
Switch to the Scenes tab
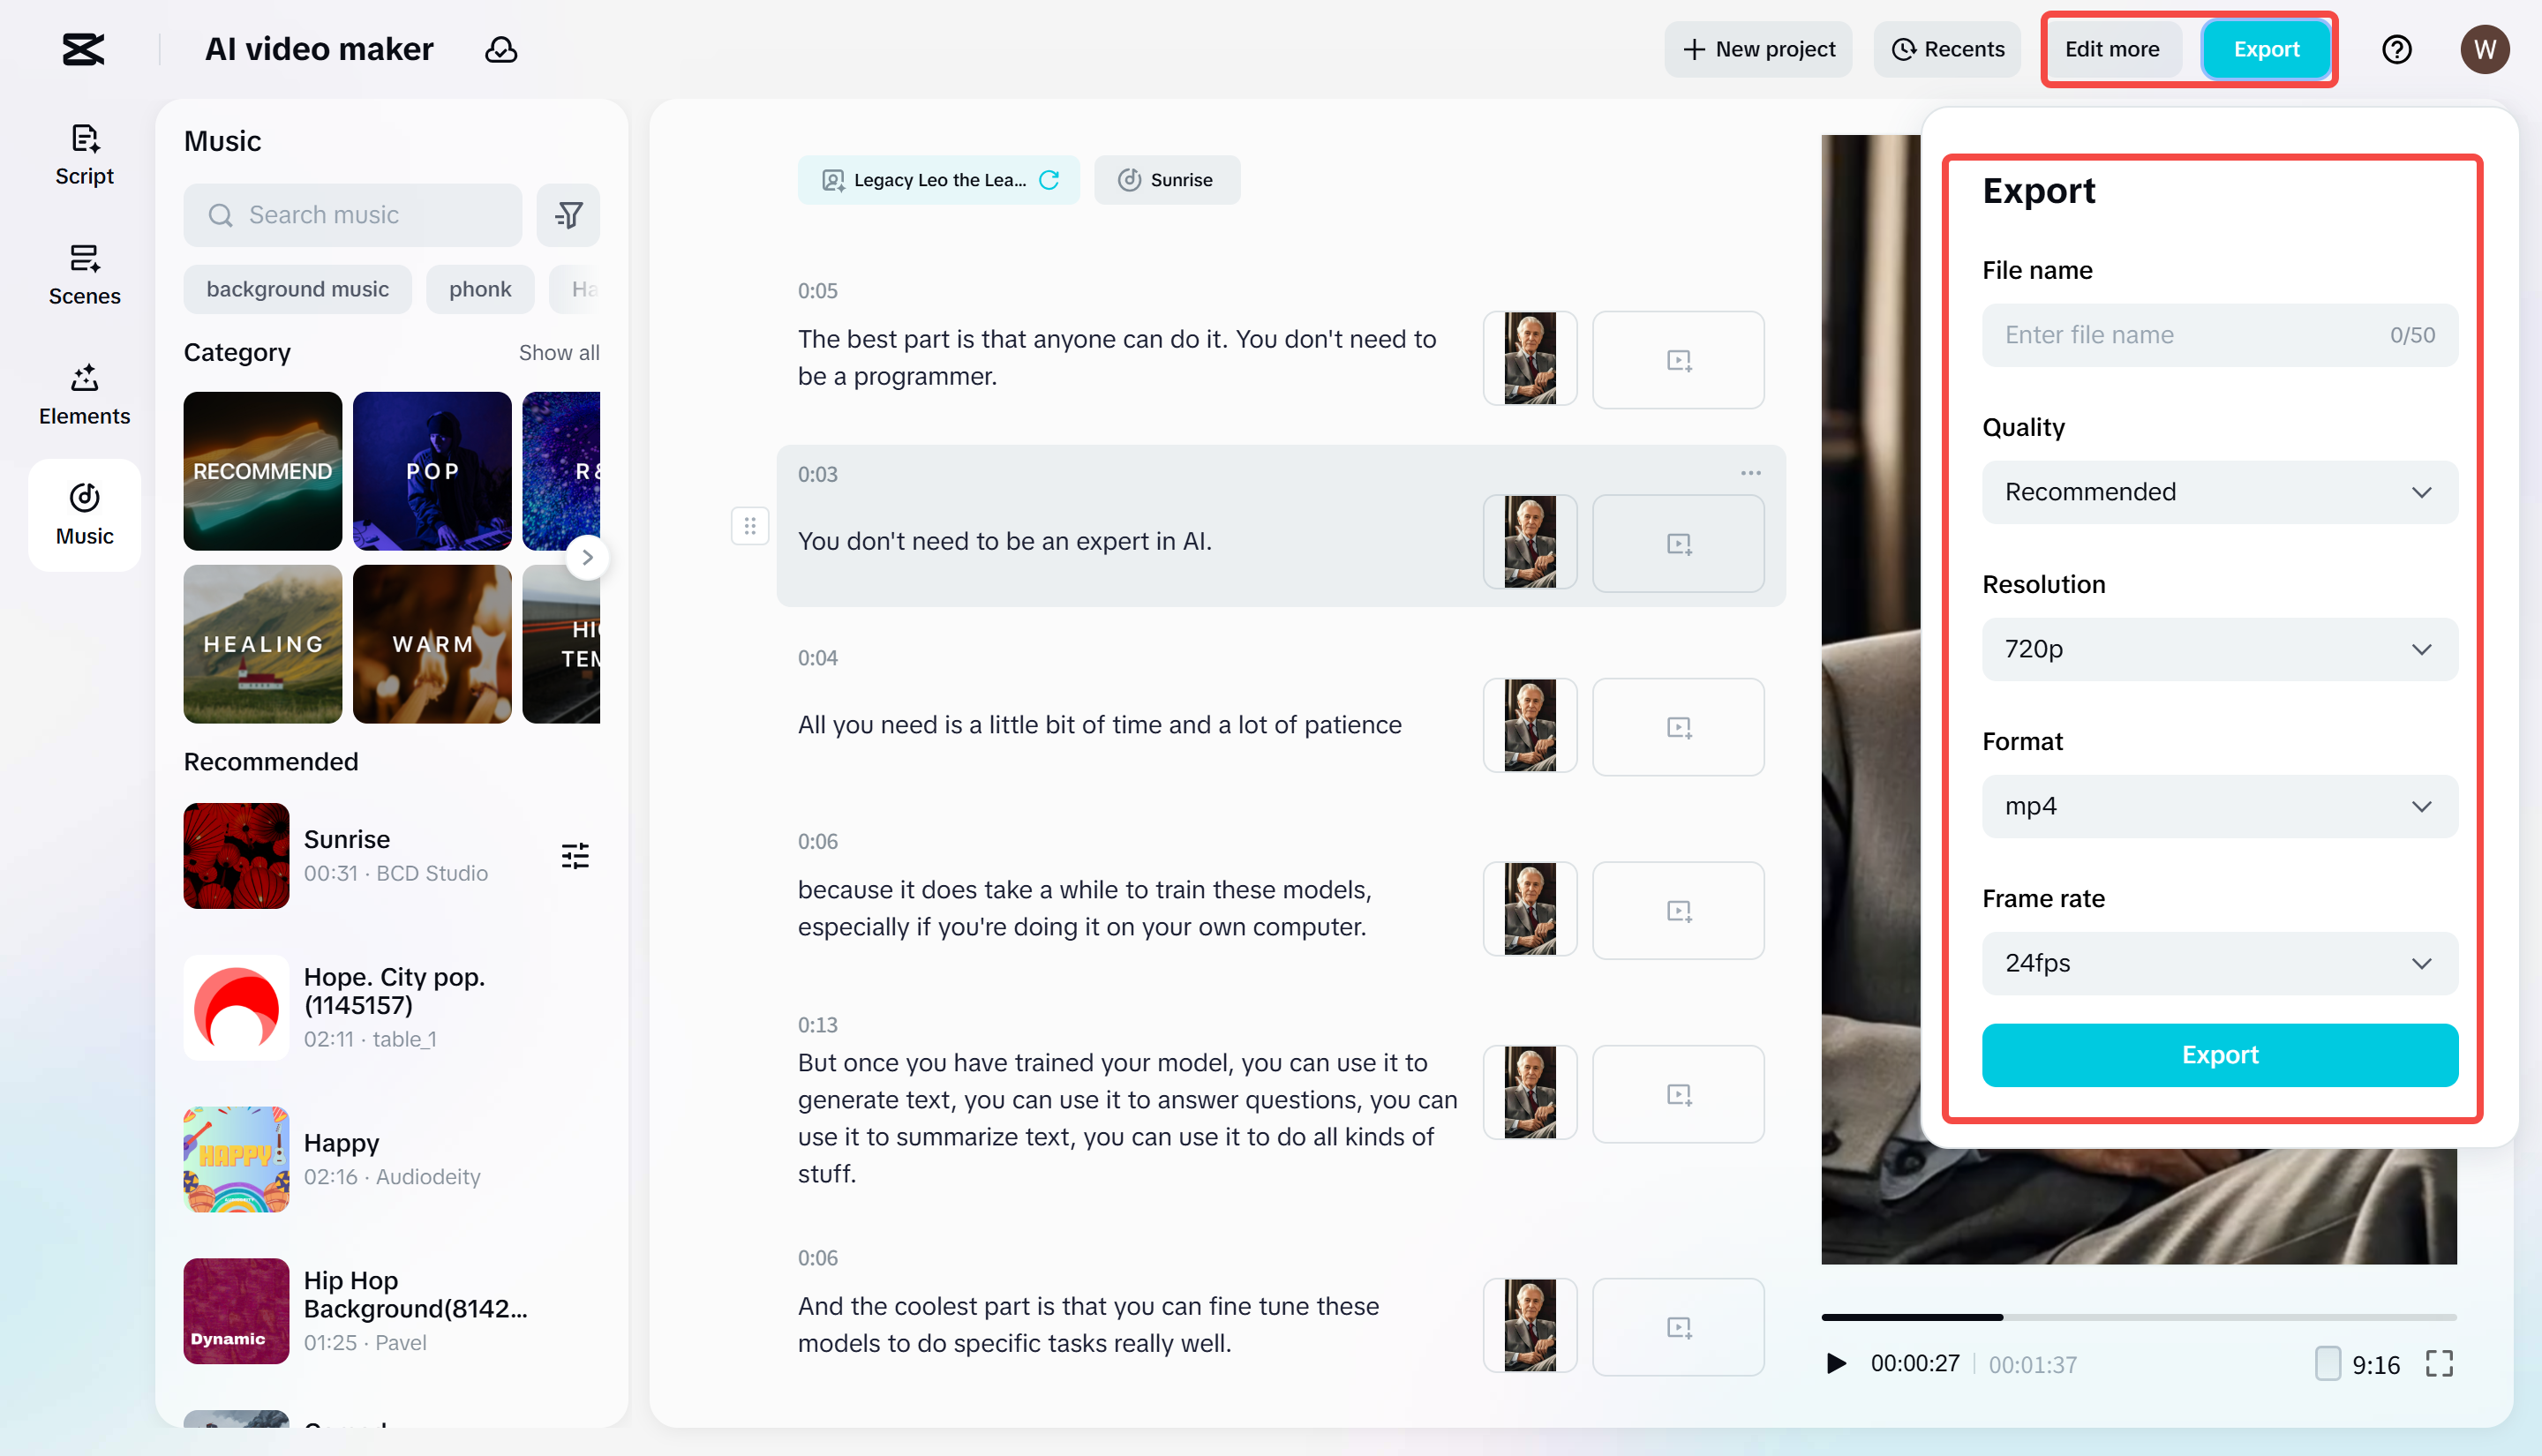coord(84,274)
